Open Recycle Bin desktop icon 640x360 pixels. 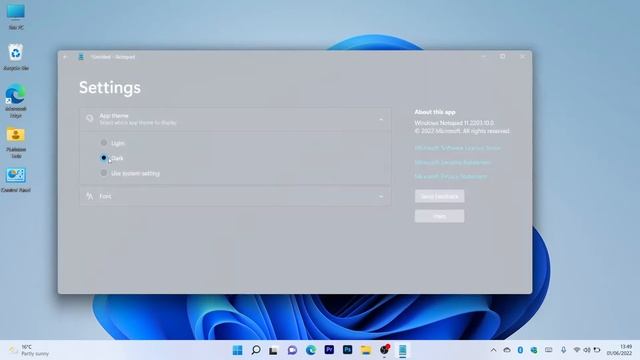(16, 57)
